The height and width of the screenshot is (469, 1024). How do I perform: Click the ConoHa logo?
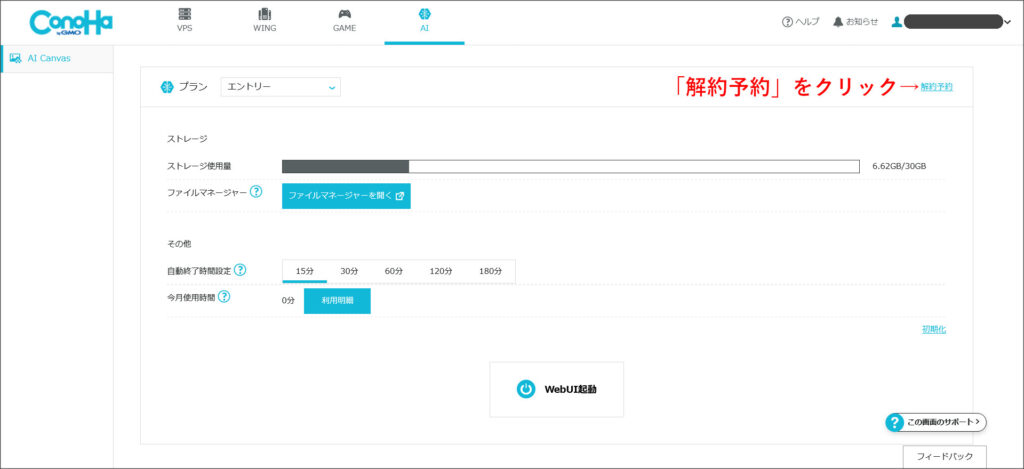coord(71,22)
